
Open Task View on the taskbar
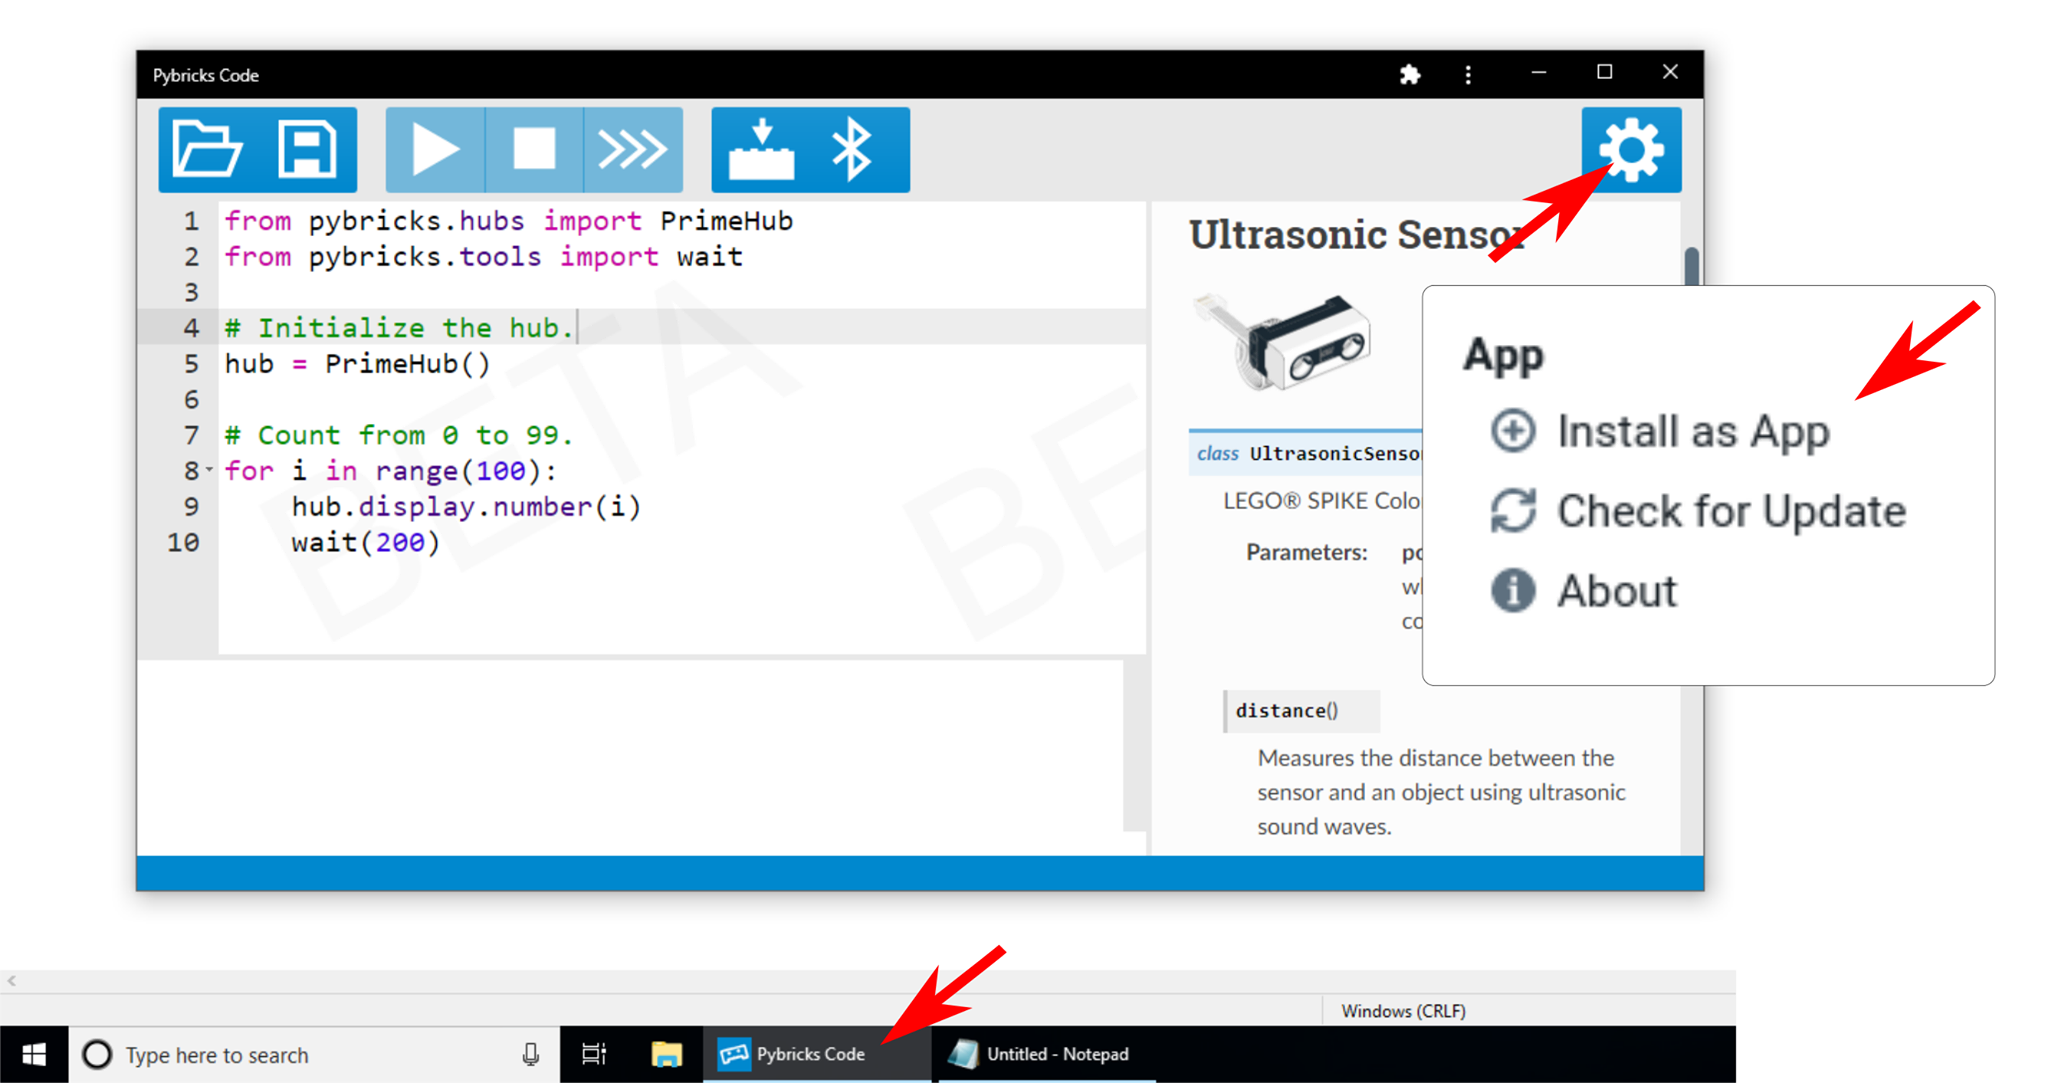pos(594,1054)
